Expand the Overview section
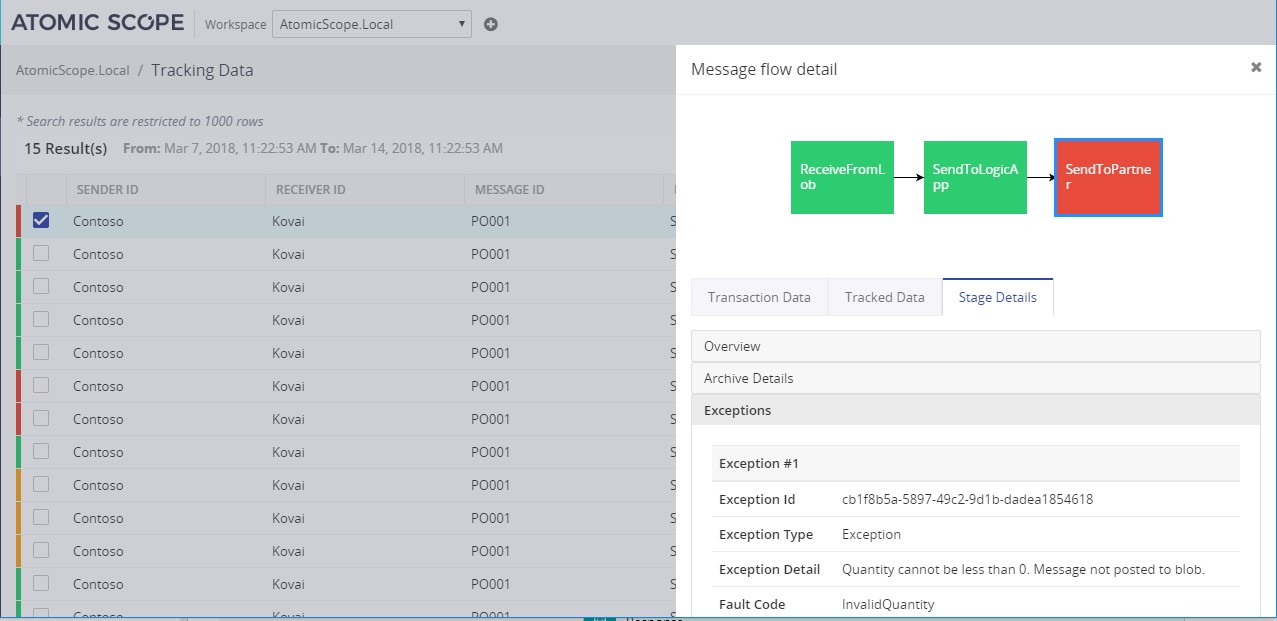 click(975, 346)
